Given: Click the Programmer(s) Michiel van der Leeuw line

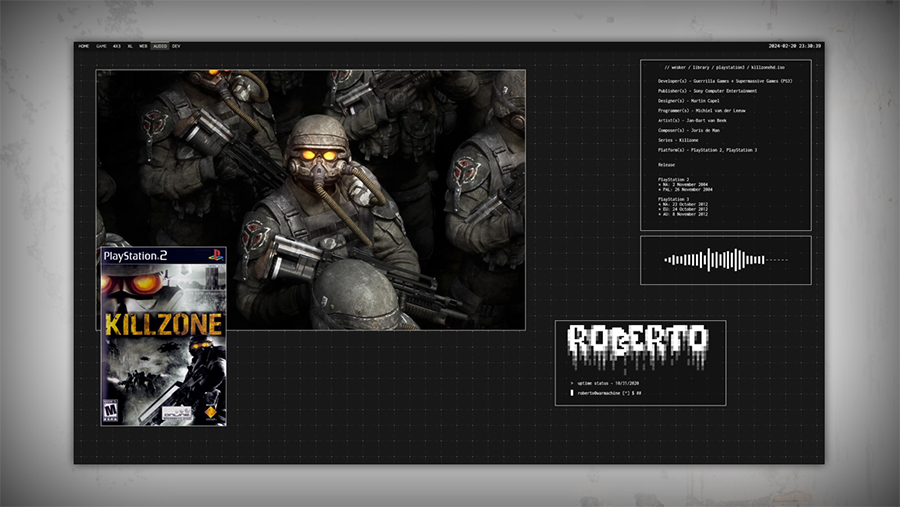Looking at the screenshot, I should (x=701, y=110).
